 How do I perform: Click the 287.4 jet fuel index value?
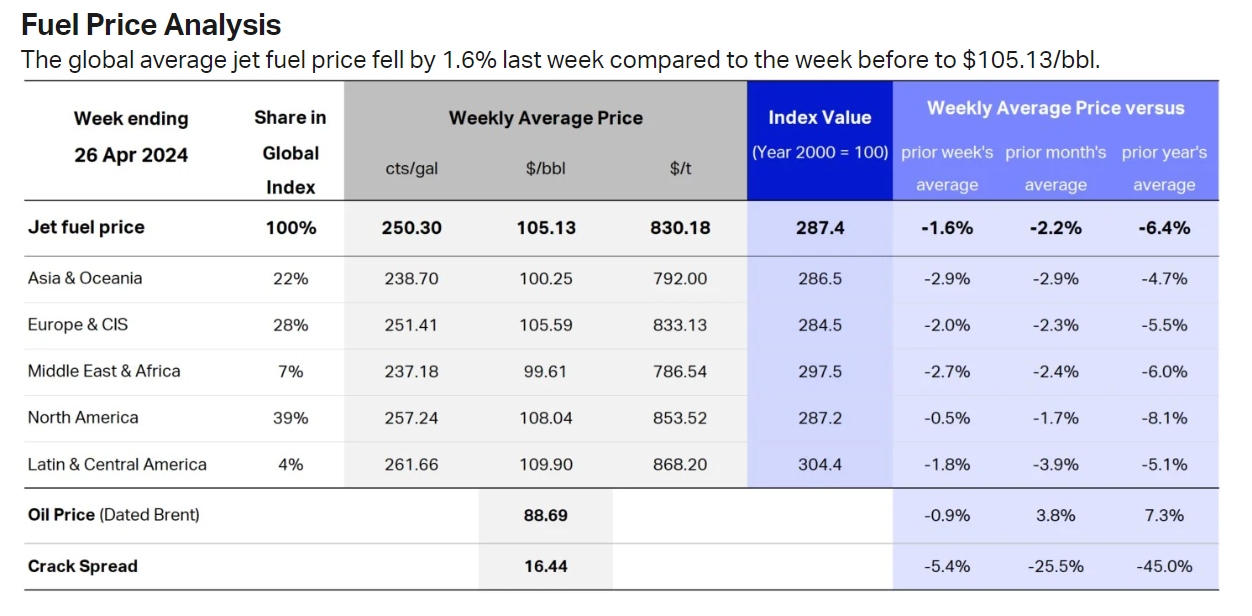click(820, 228)
